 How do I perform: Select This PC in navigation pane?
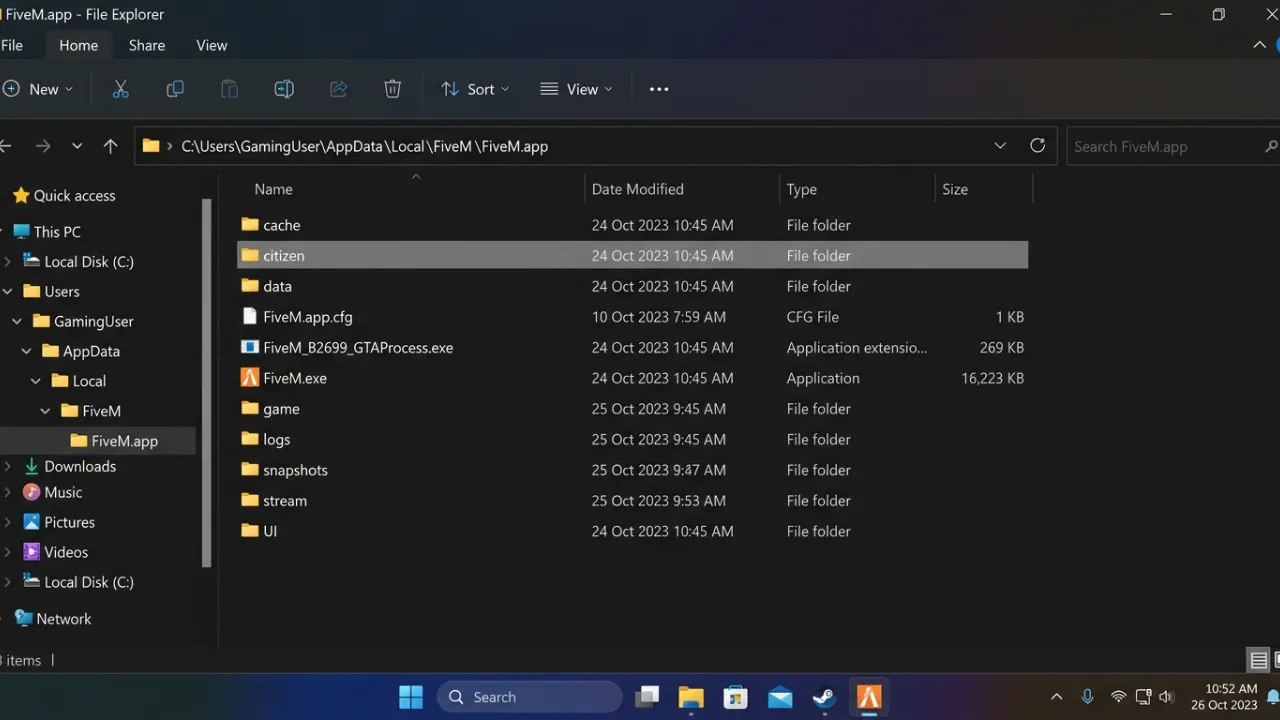46,231
